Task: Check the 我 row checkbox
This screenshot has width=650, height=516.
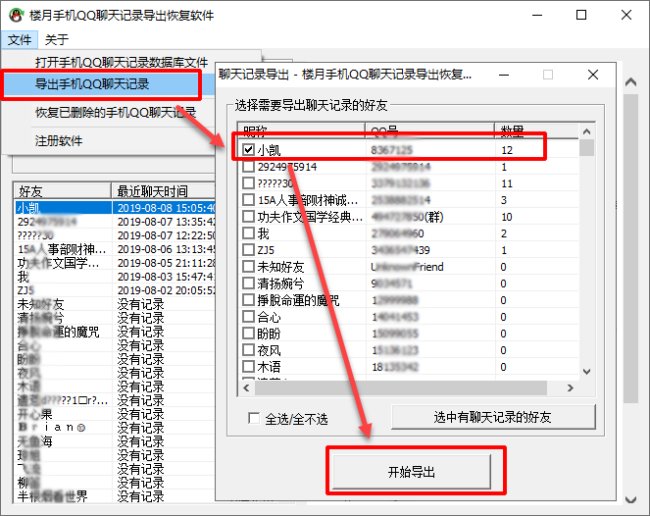Action: [248, 233]
